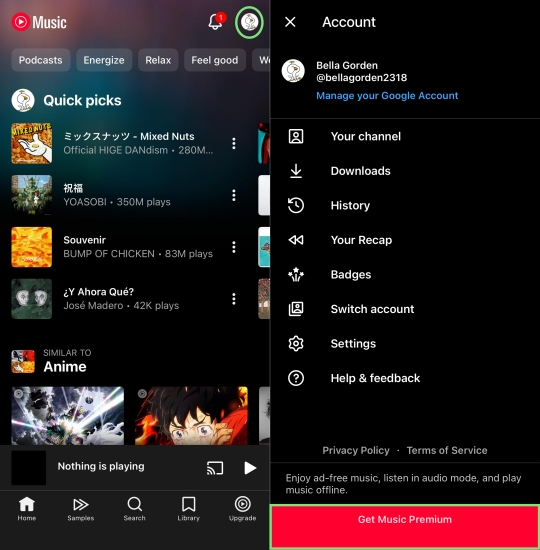Click the Your Recap rewind icon
The height and width of the screenshot is (550, 540).
pyautogui.click(x=296, y=240)
